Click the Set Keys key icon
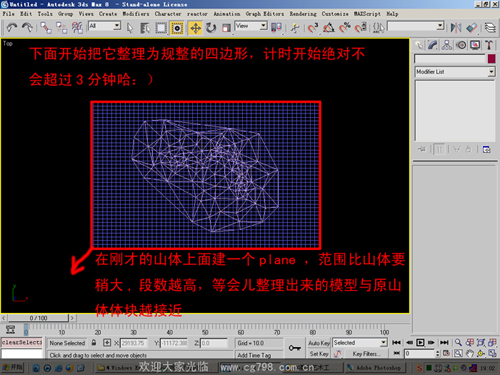 pyautogui.click(x=295, y=348)
